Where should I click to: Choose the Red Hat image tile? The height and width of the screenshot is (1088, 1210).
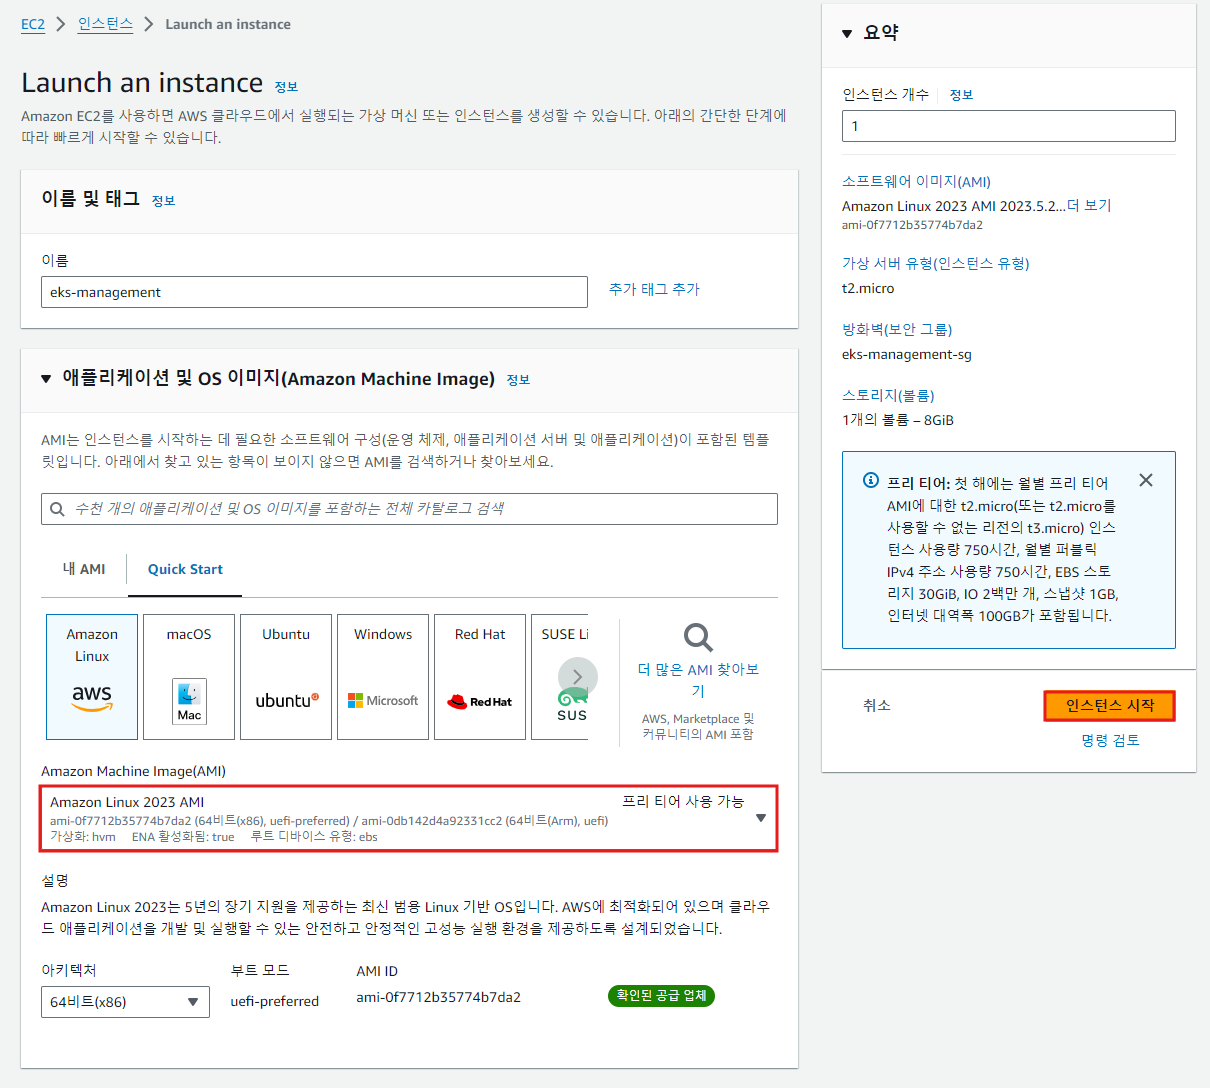(480, 677)
